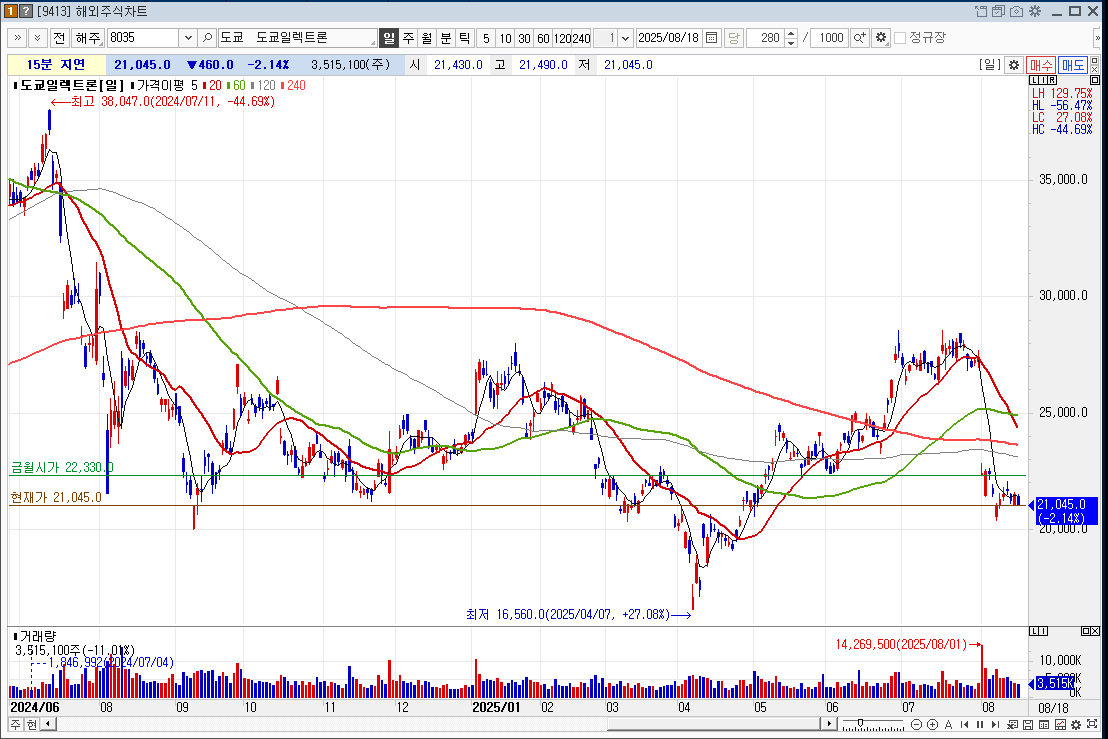1108x739 pixels.
Task: Open the calendar date picker icon
Action: pos(711,38)
